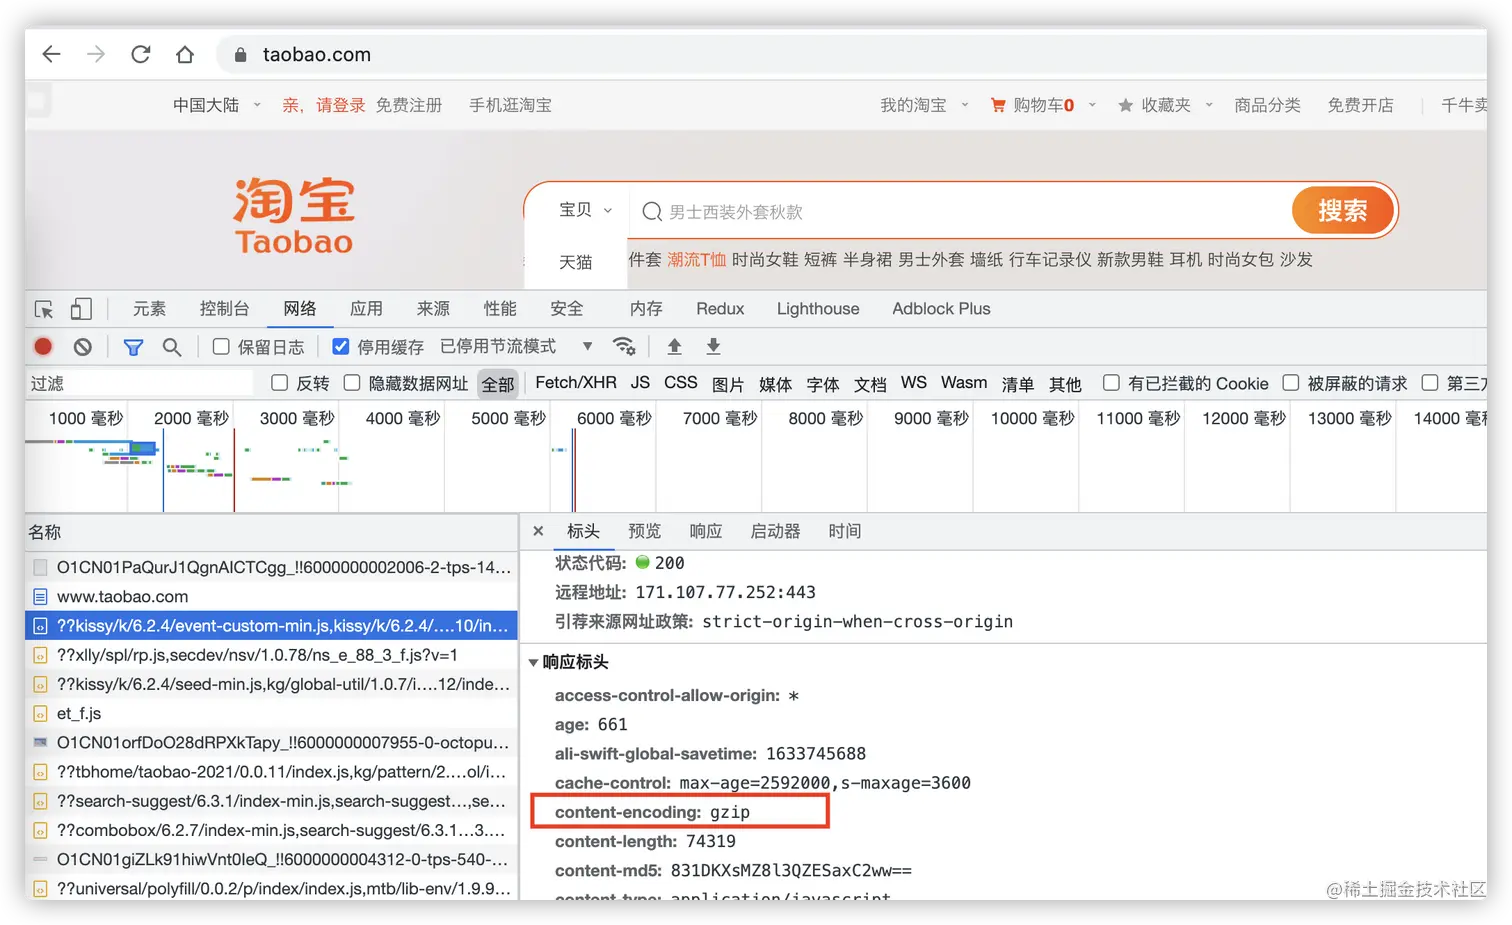
Task: Expand the 购物车 dropdown arrow
Action: click(x=1092, y=105)
